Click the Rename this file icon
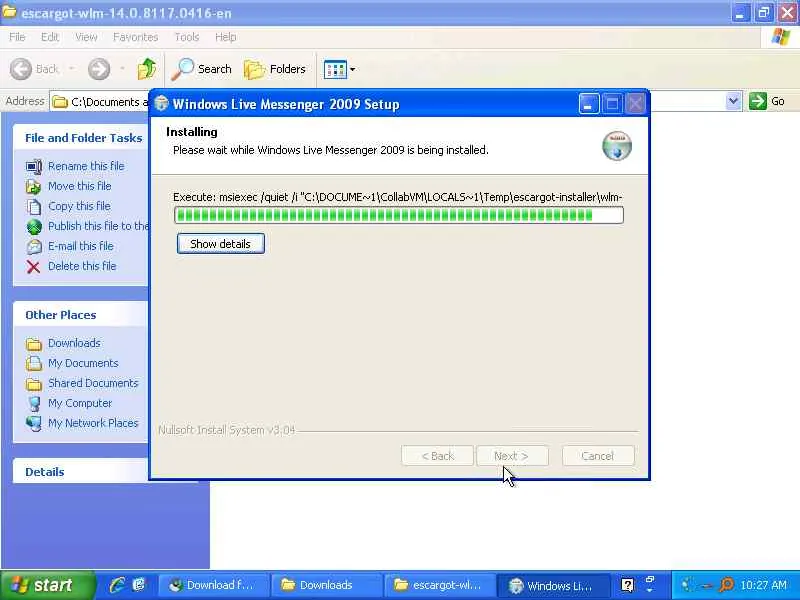 (x=34, y=166)
